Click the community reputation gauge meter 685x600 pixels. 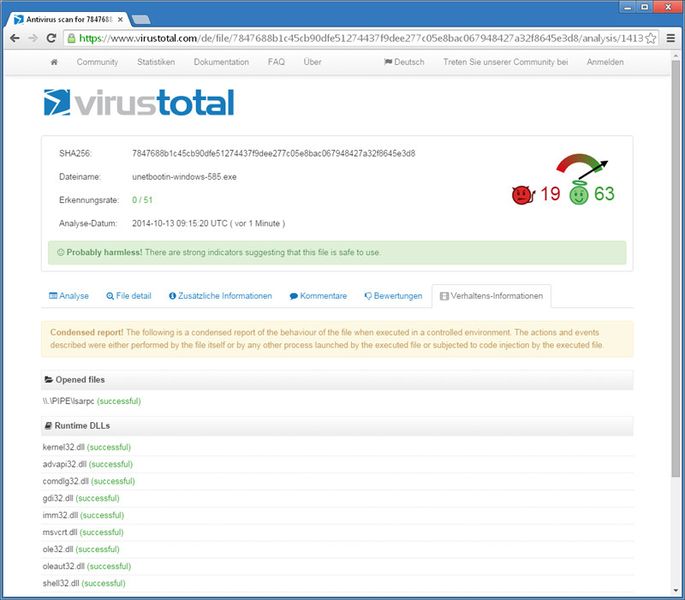pos(581,165)
